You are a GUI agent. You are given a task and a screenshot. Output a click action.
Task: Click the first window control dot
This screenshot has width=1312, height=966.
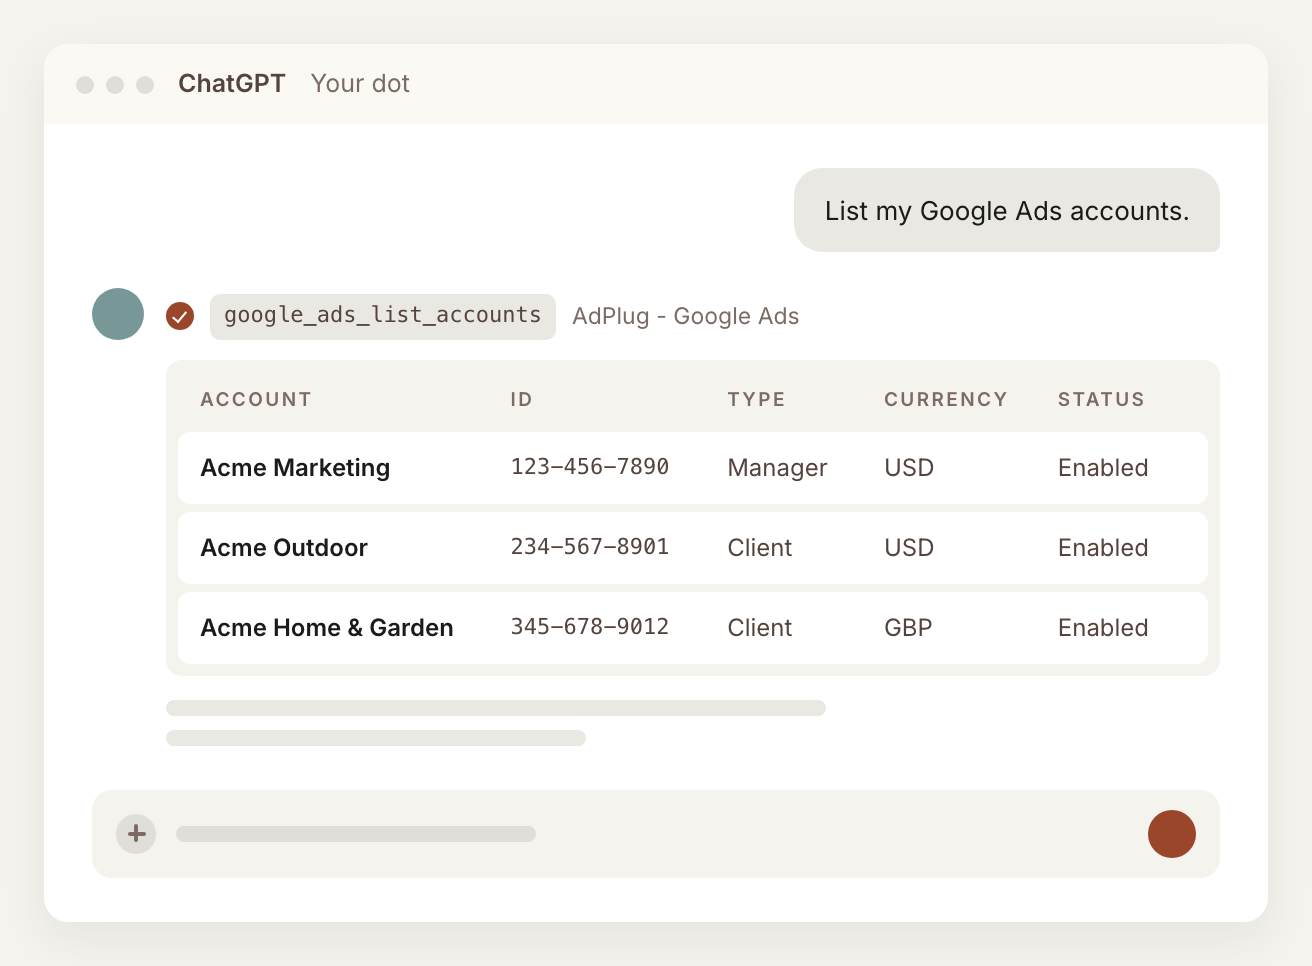tap(85, 85)
